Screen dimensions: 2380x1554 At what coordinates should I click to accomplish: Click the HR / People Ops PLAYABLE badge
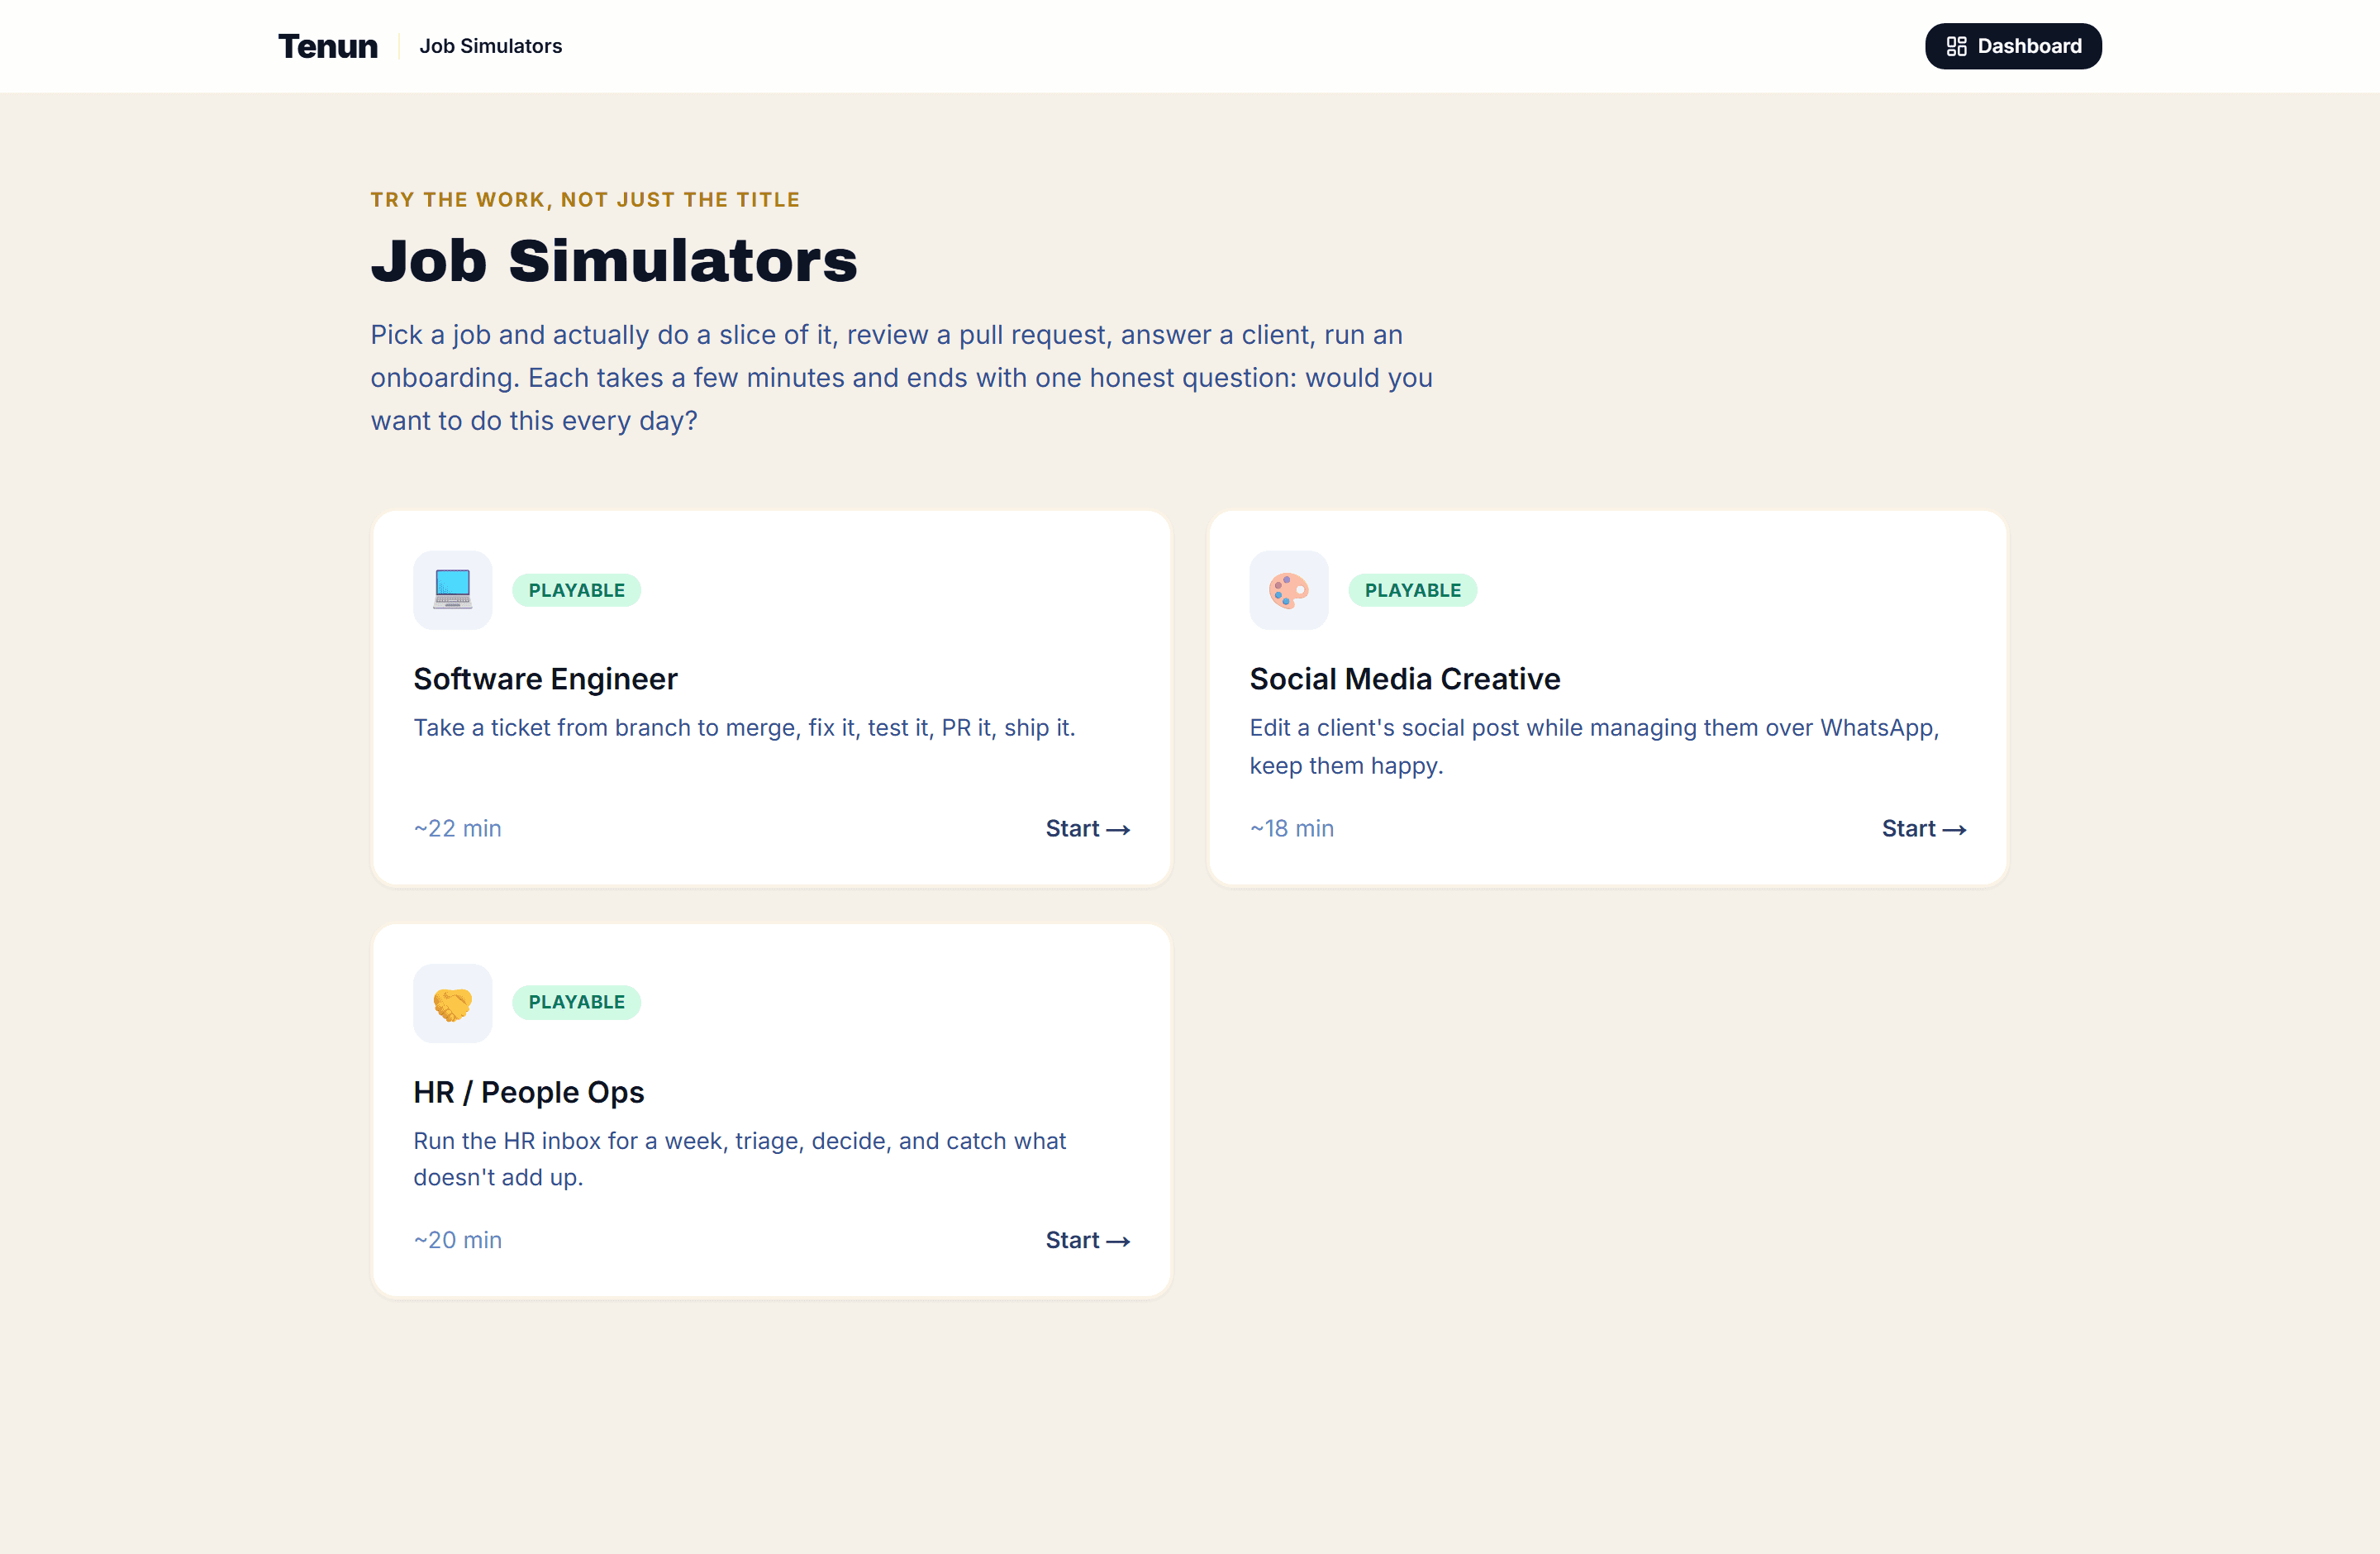(576, 1002)
